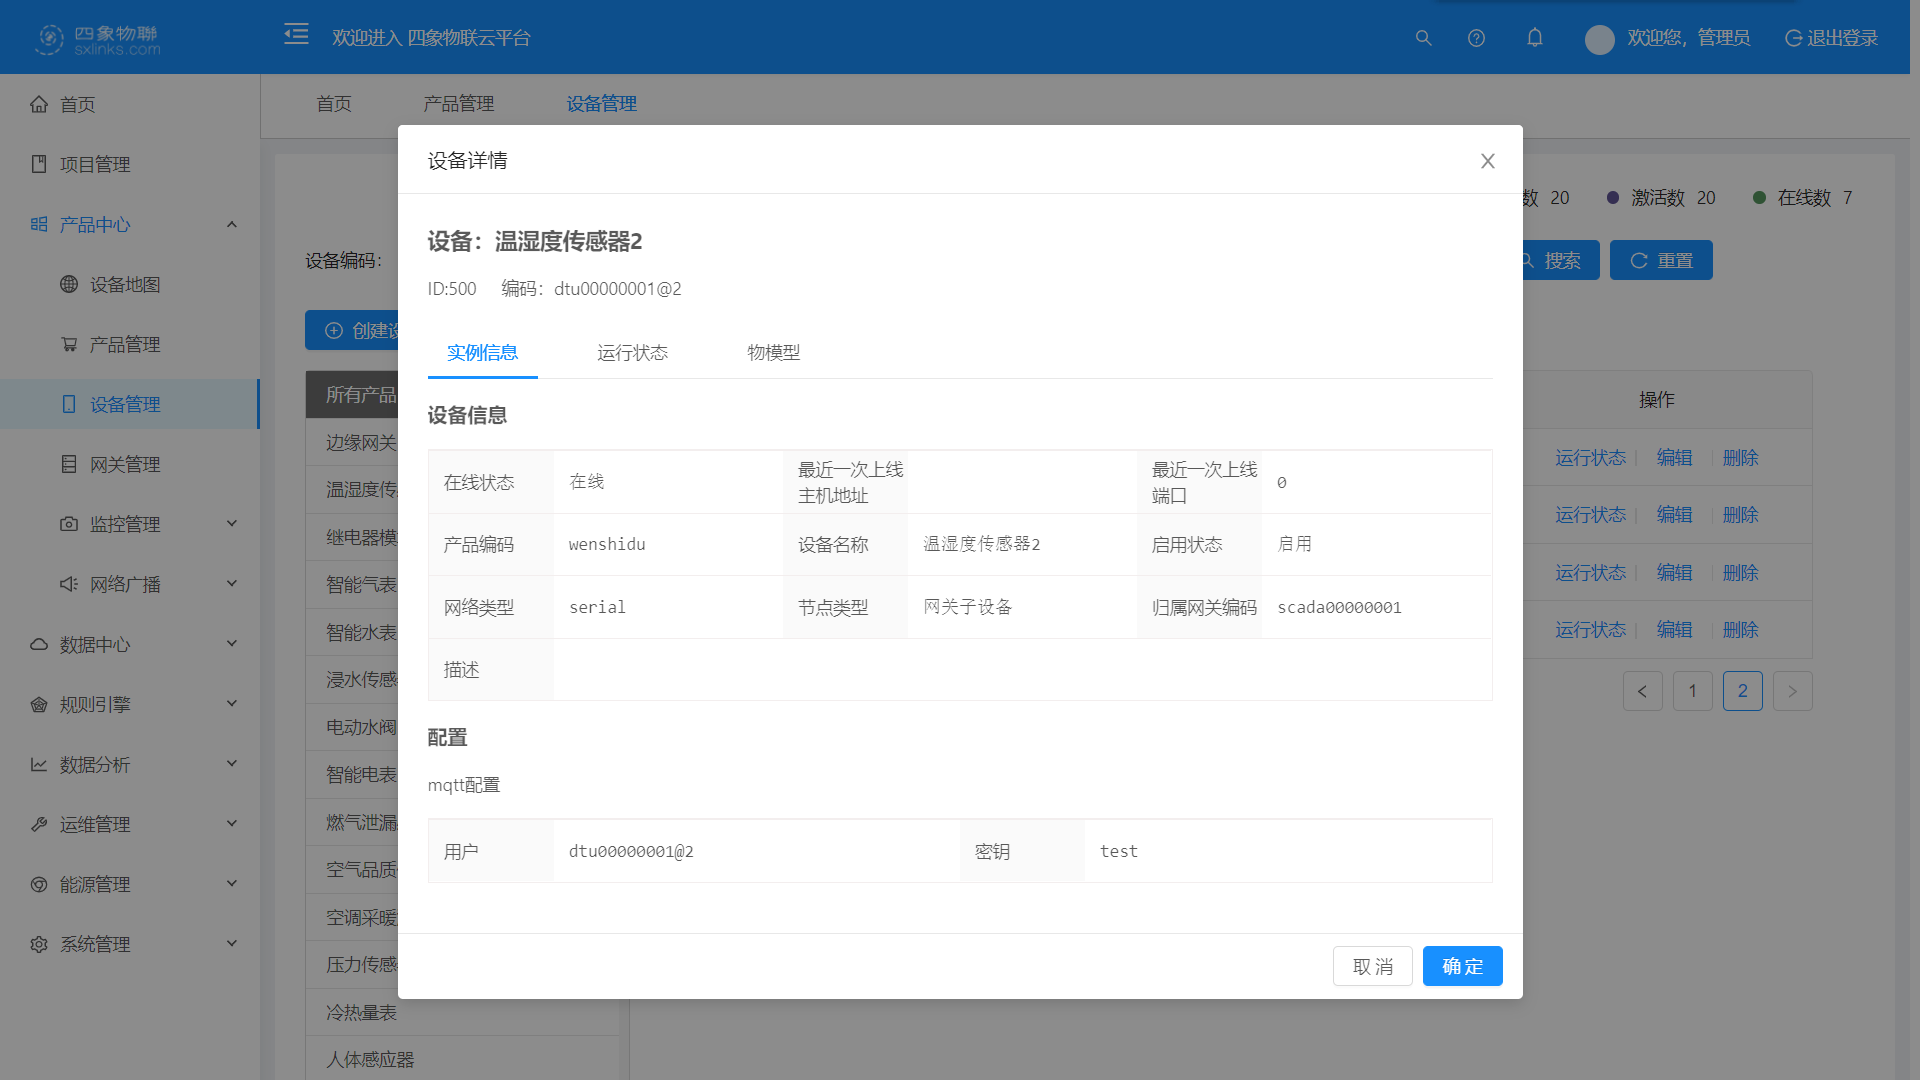1920x1080 pixels.
Task: Select the 产品管理 cart icon in sidebar
Action: click(x=68, y=344)
